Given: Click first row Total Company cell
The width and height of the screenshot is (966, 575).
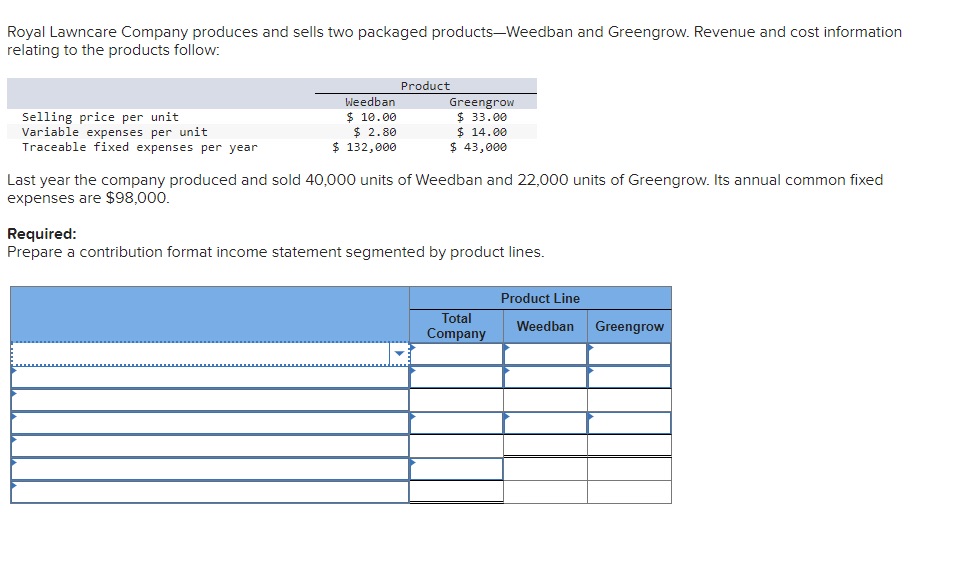Looking at the screenshot, I should tap(457, 354).
